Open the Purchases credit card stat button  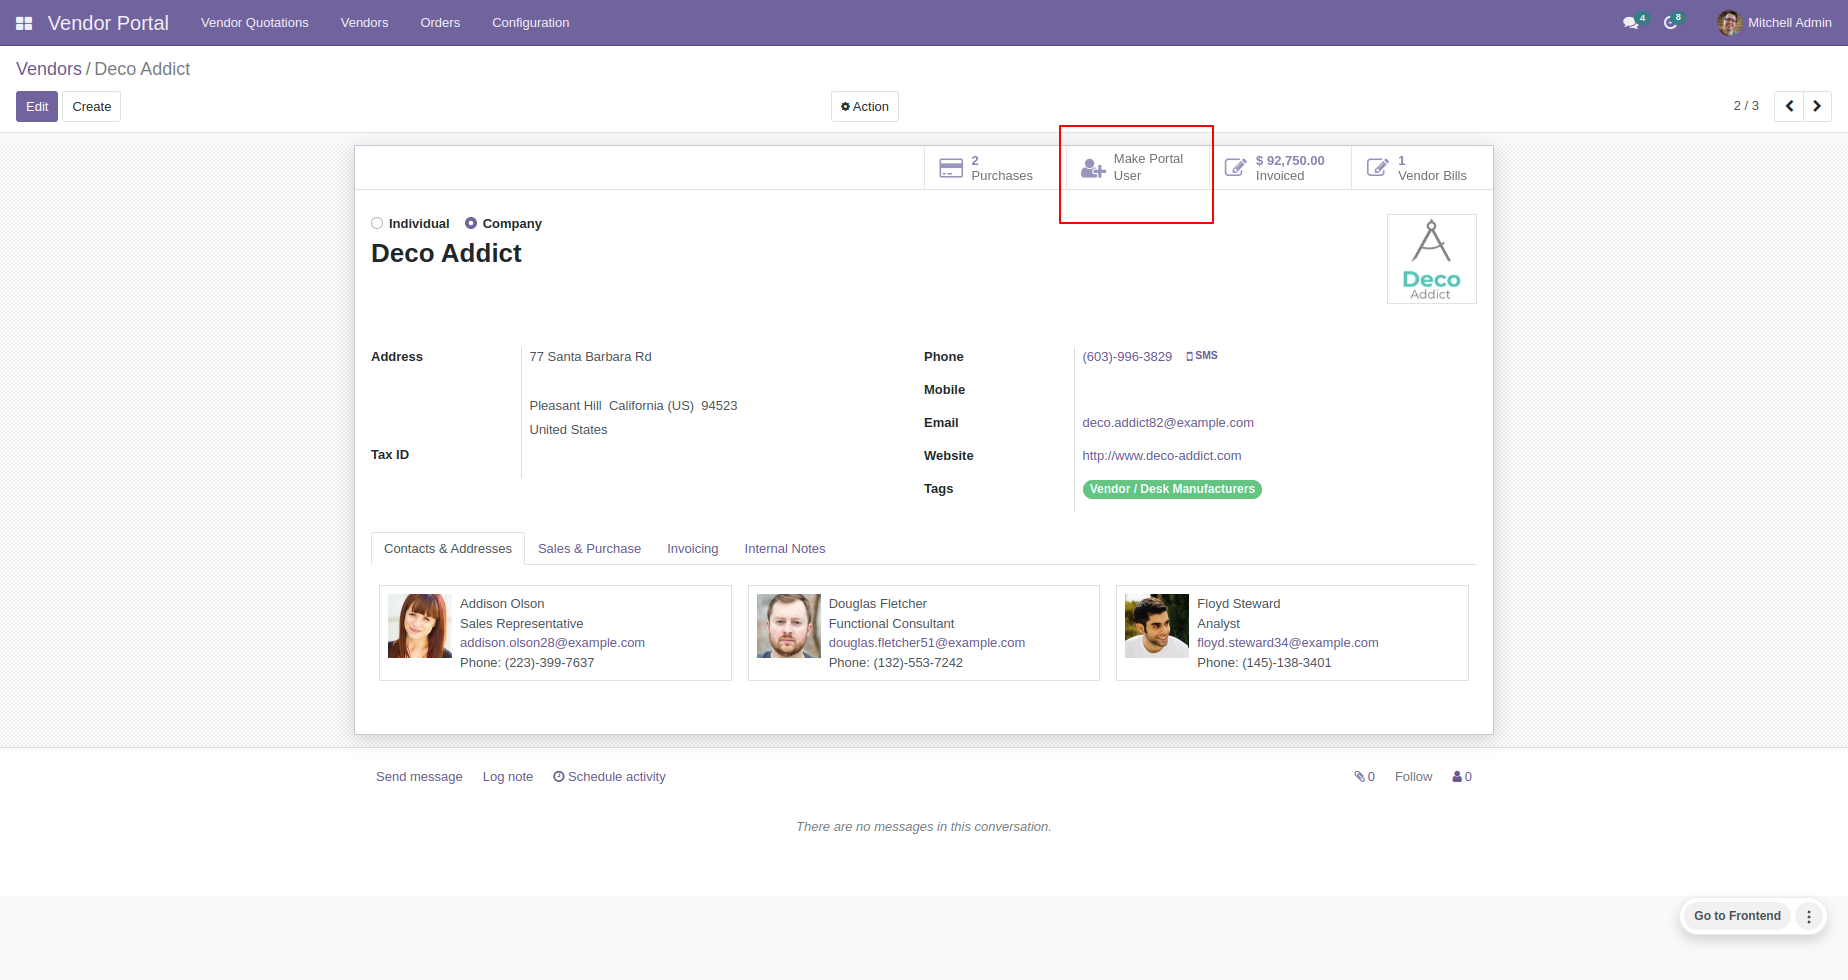[987, 168]
